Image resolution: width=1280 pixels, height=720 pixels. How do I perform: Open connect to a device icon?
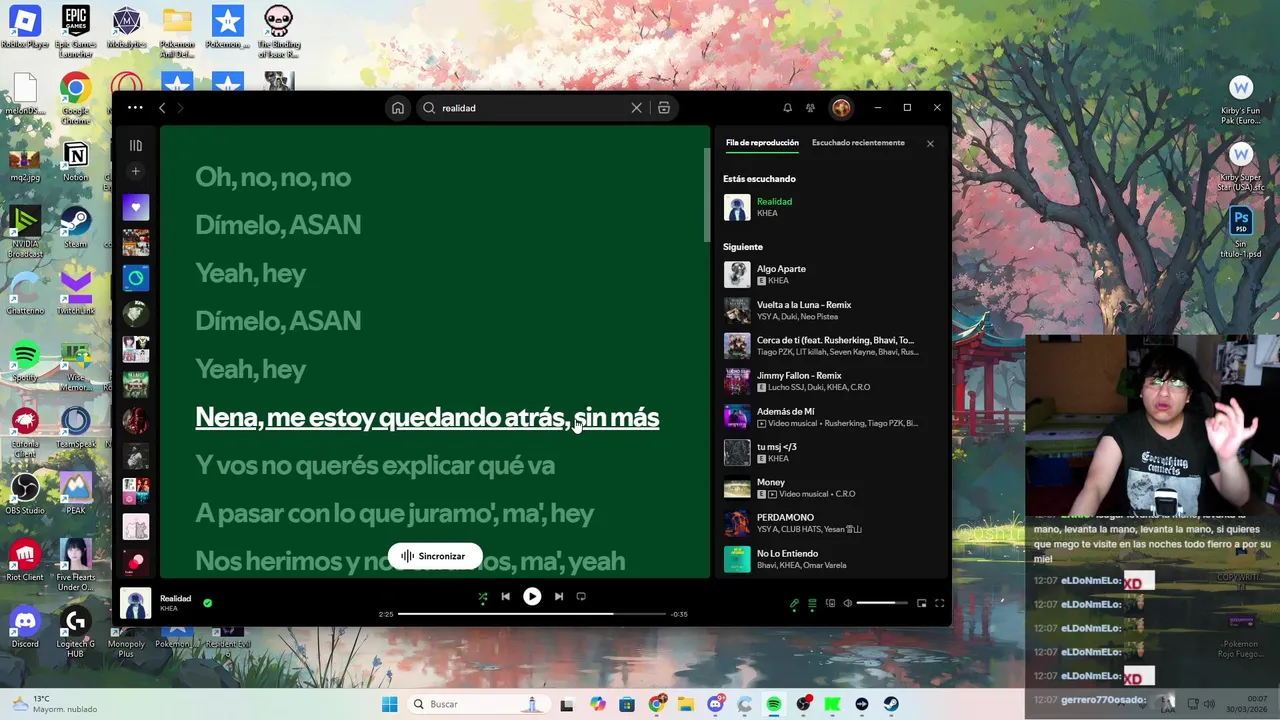830,604
